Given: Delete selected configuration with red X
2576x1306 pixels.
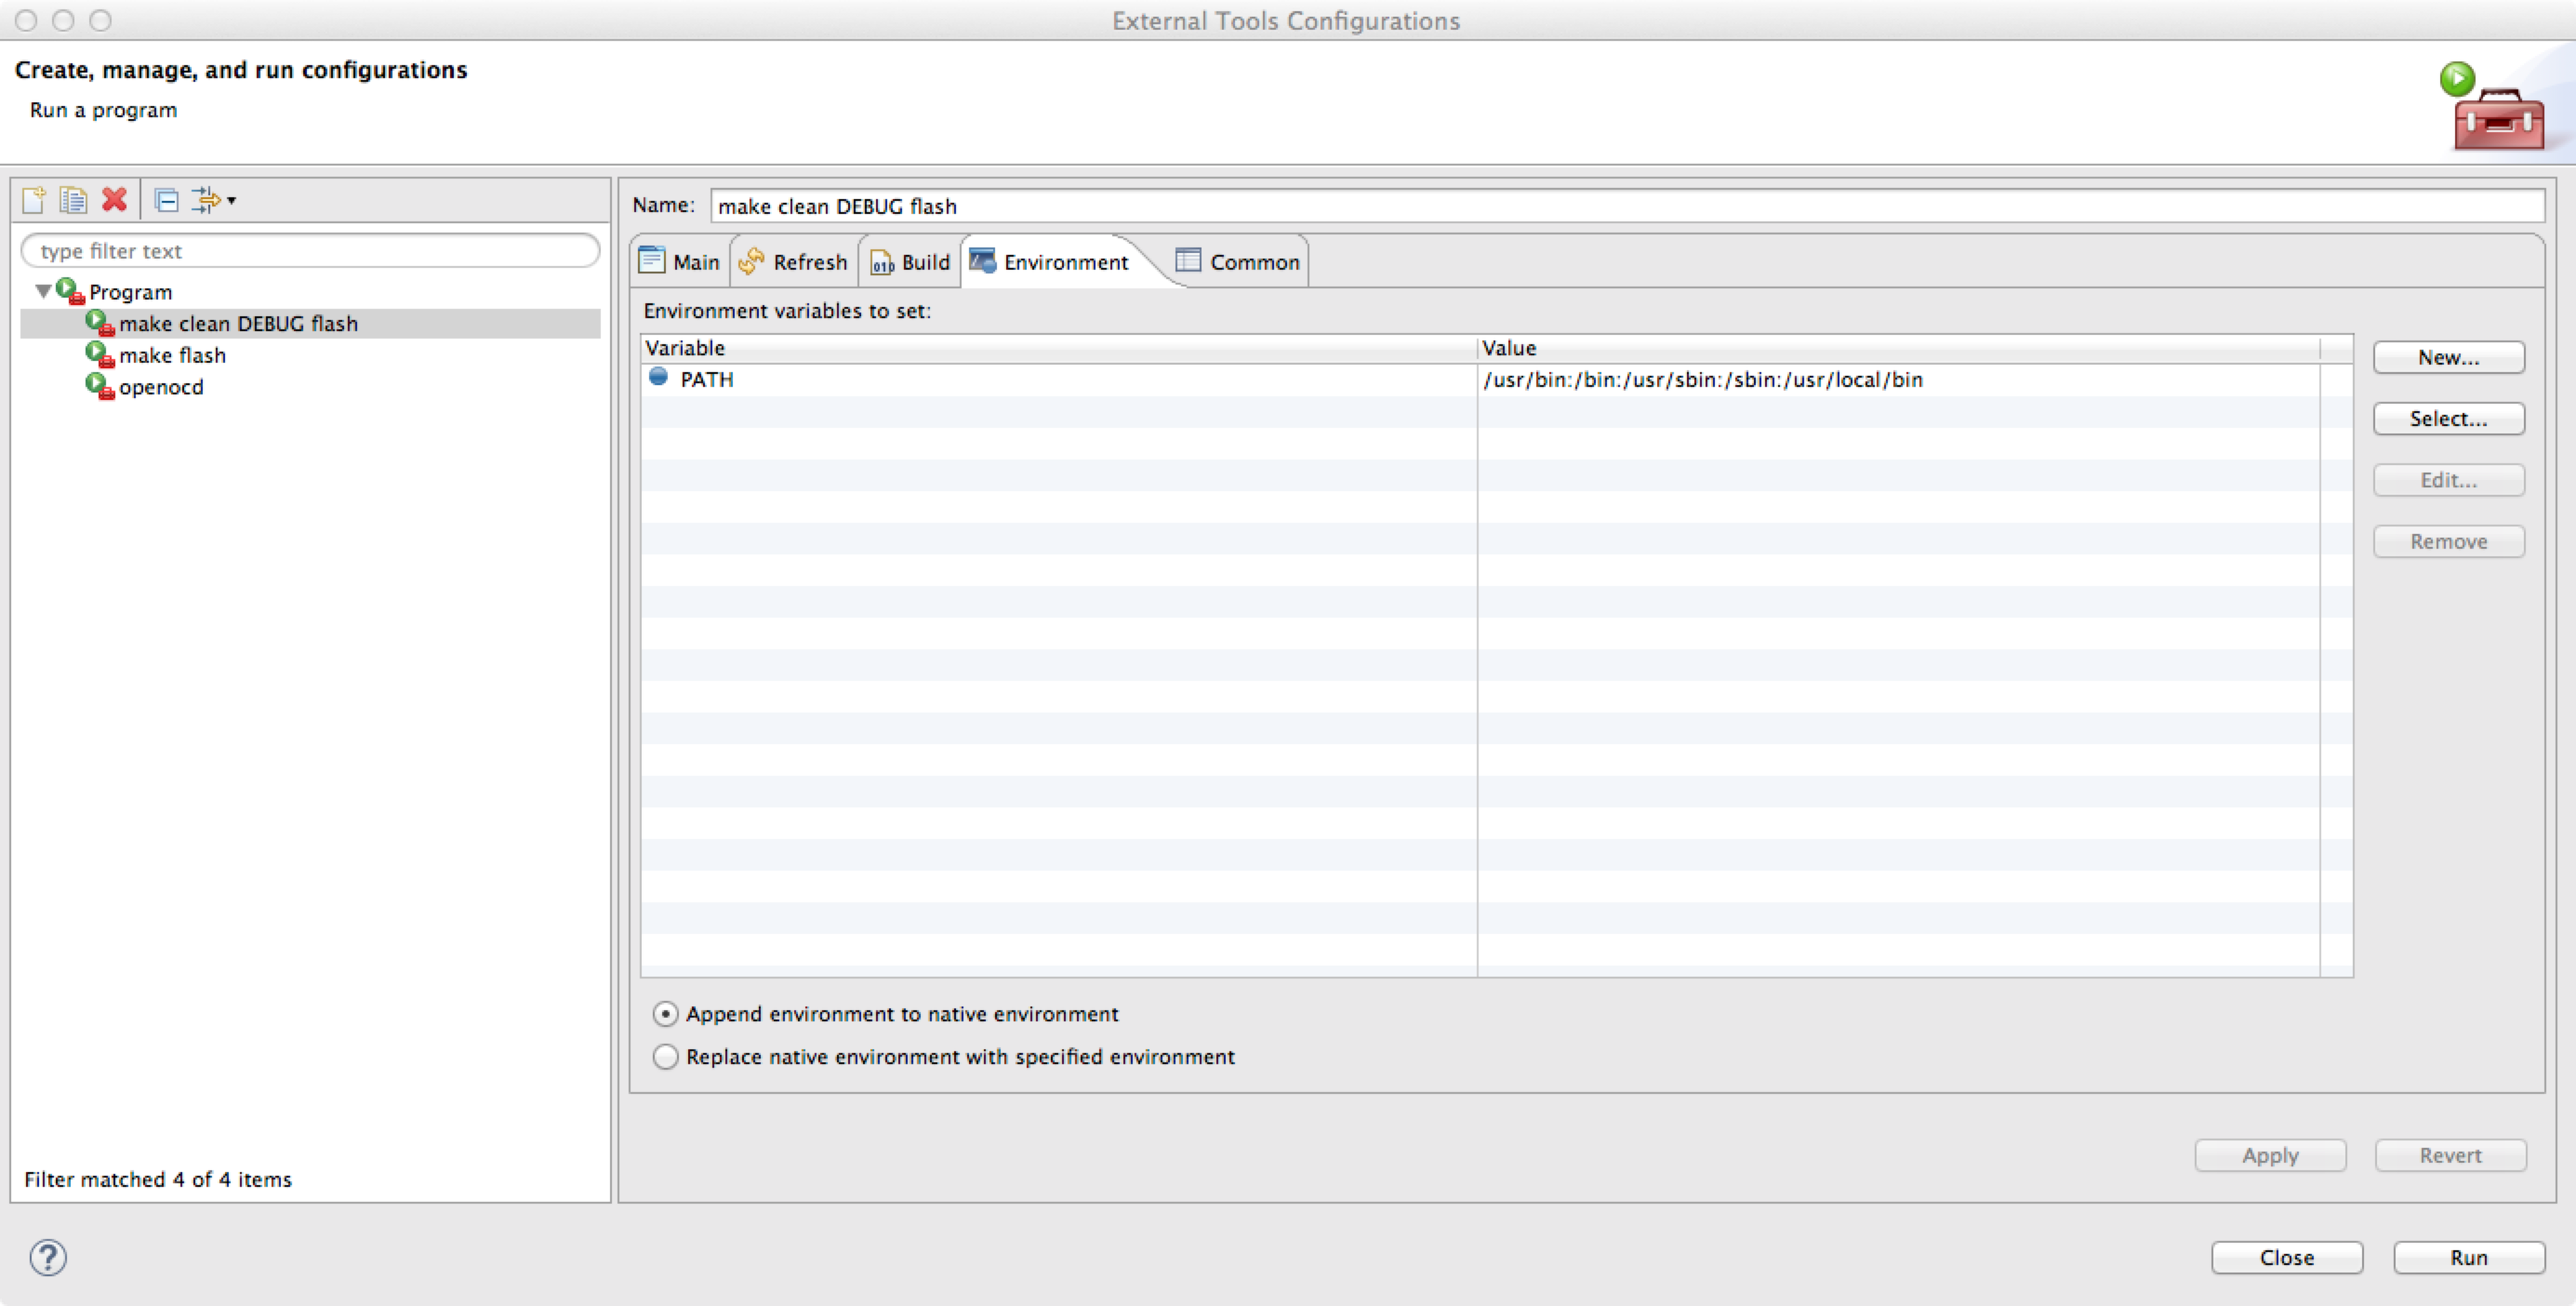Looking at the screenshot, I should point(114,200).
